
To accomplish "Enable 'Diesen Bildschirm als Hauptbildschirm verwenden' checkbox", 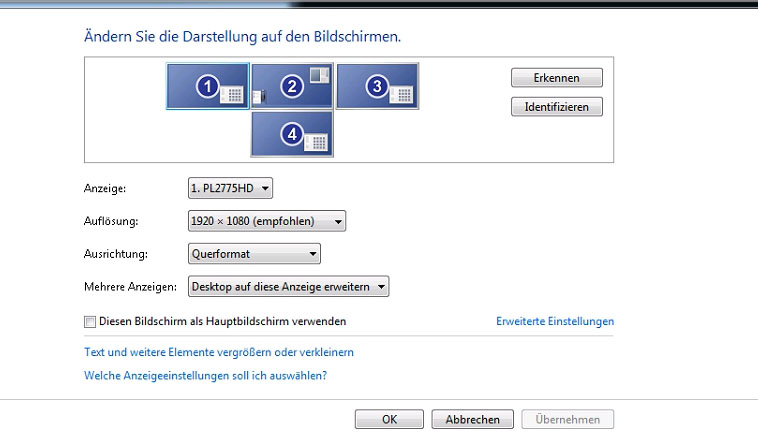I will 90,322.
